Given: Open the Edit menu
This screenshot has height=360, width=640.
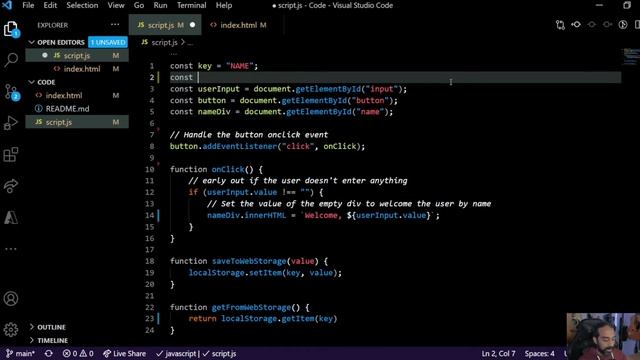Looking at the screenshot, I should pos(50,5).
